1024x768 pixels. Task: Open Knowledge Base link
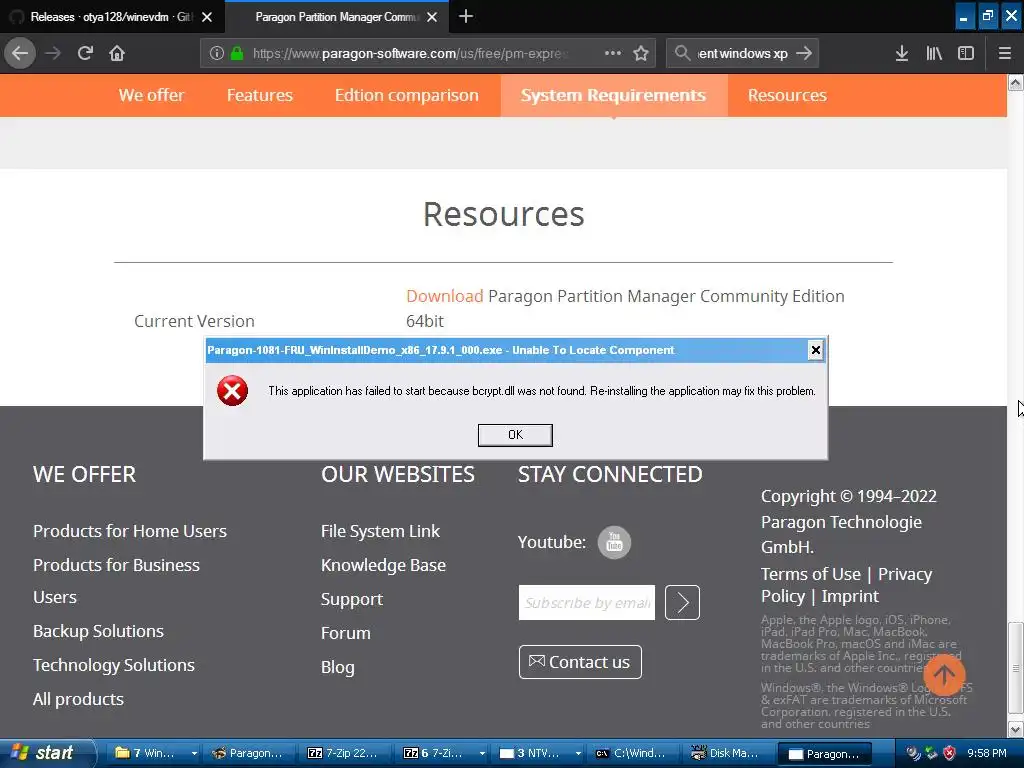[383, 565]
